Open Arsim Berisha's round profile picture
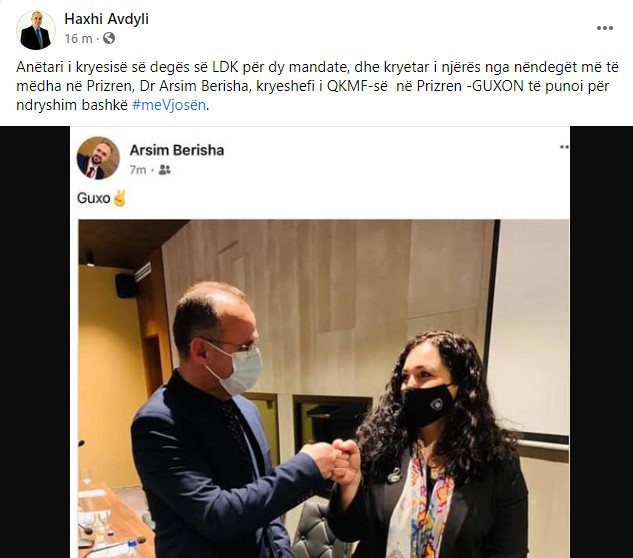This screenshot has width=633, height=558. pyautogui.click(x=98, y=158)
